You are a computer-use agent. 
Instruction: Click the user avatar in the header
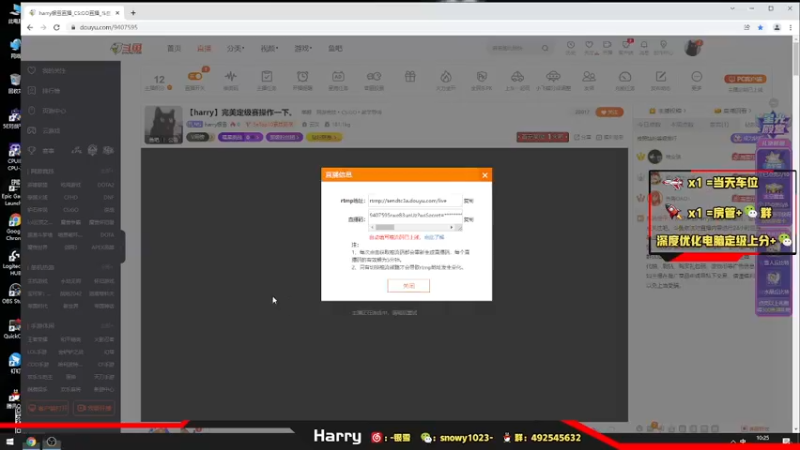(692, 48)
